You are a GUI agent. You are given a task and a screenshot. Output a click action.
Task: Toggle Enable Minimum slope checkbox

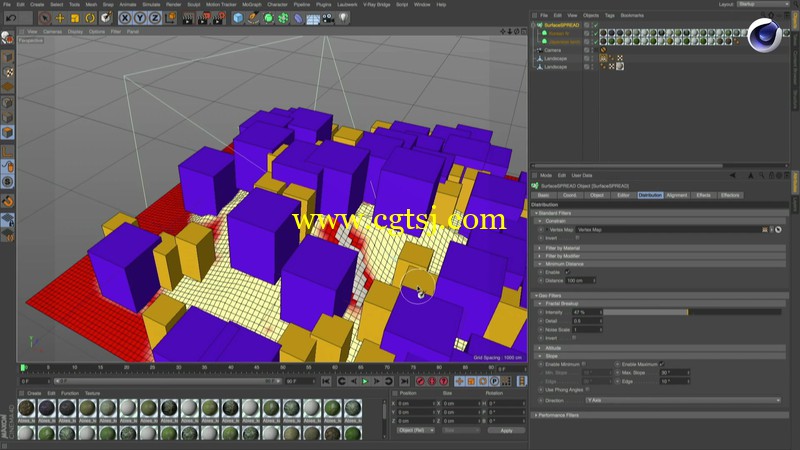tap(584, 364)
